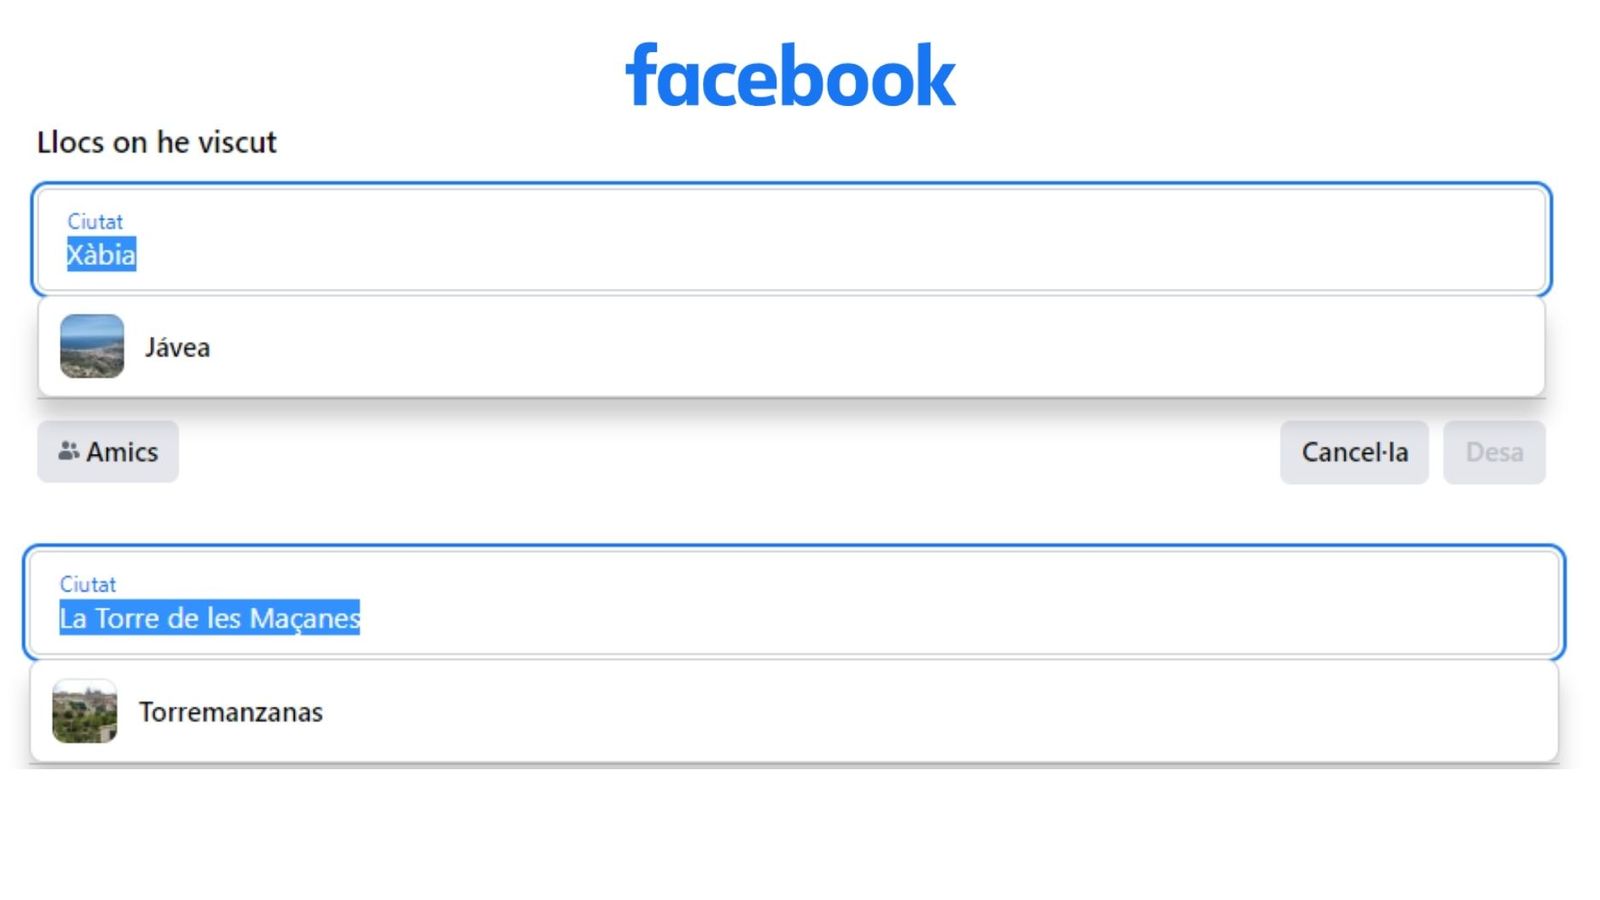Image resolution: width=1600 pixels, height=900 pixels.
Task: Click the highlighted Xàbia text
Action: click(101, 255)
